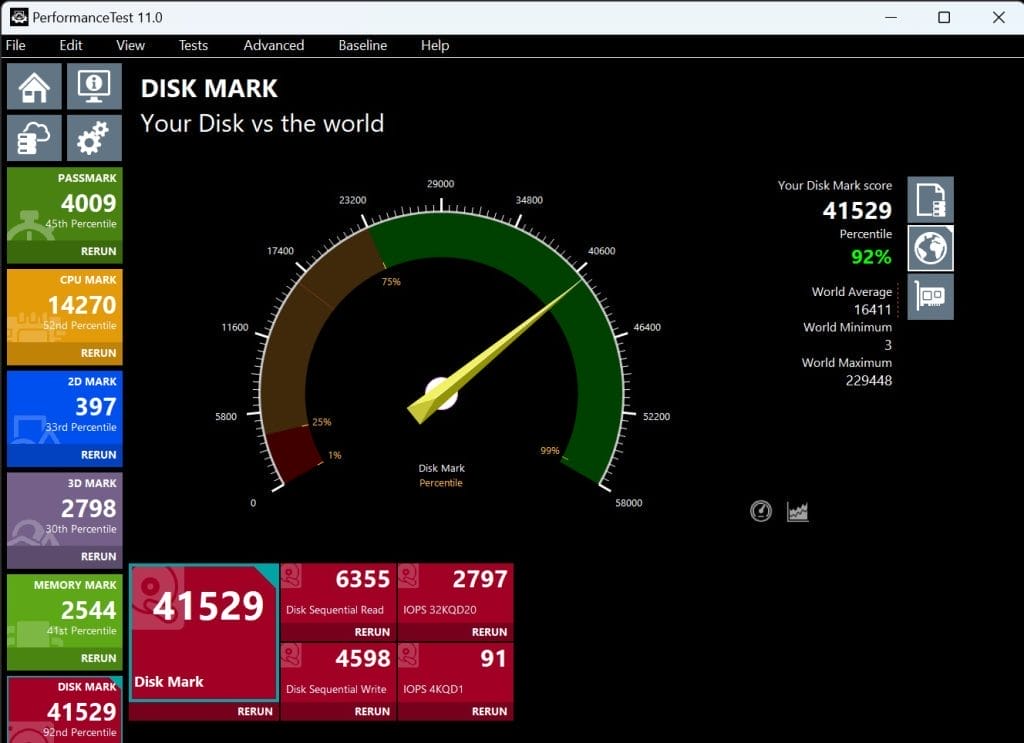Maximize the PerformanceTest window

click(944, 18)
